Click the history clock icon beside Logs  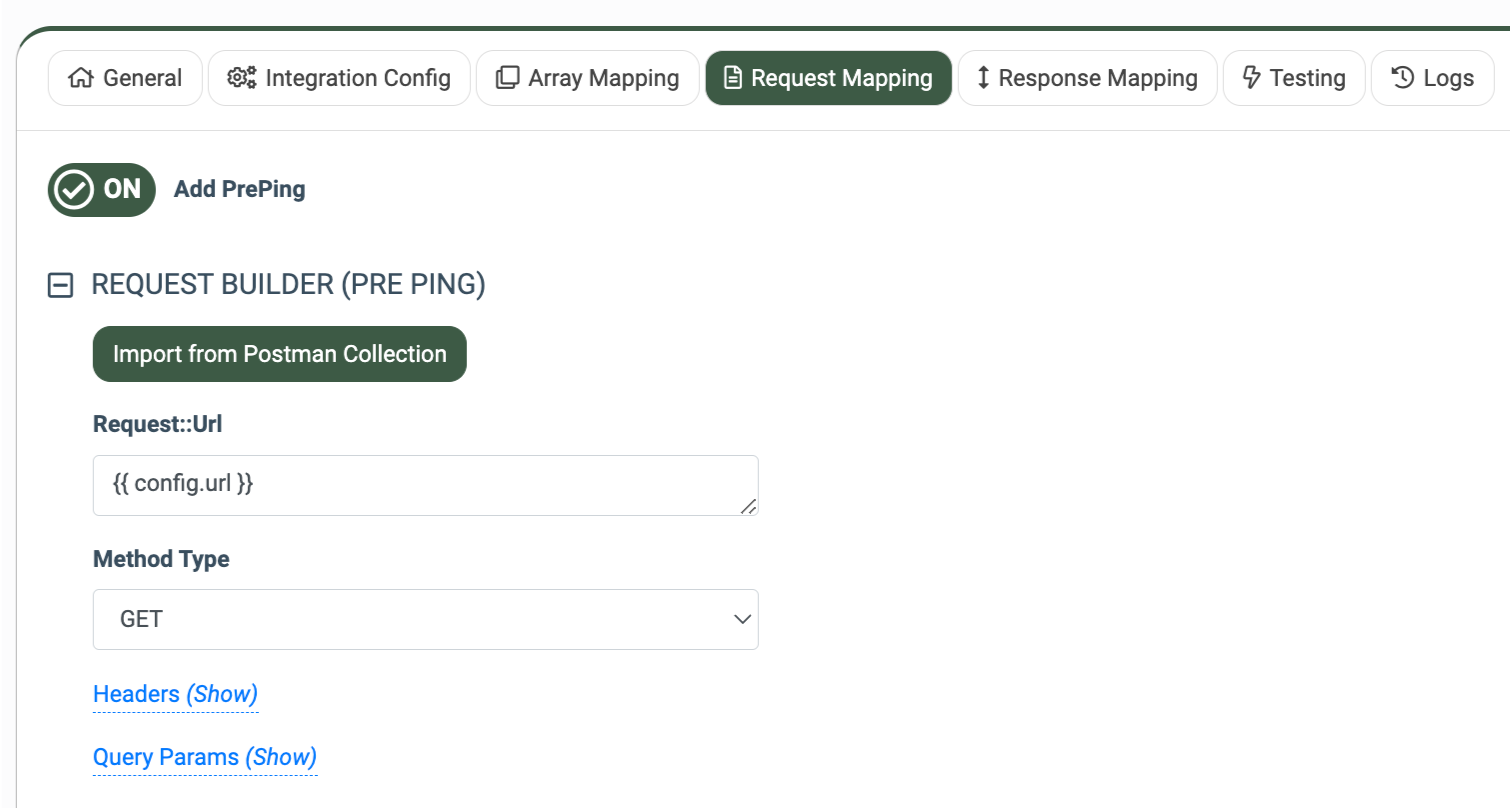(x=1402, y=77)
